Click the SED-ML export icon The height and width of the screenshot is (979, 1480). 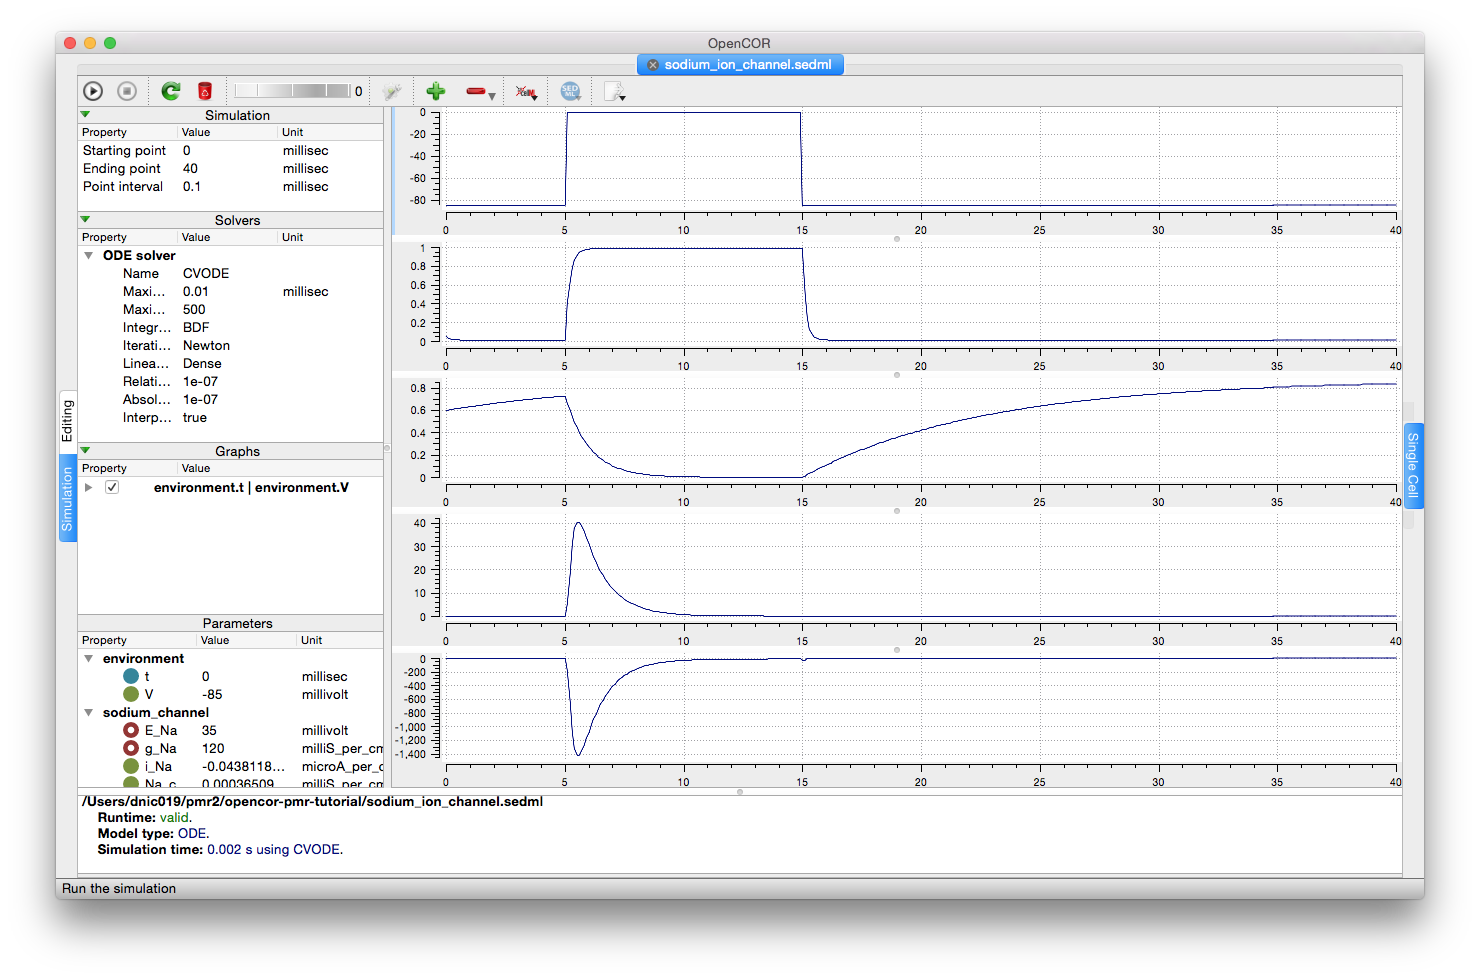(x=570, y=91)
